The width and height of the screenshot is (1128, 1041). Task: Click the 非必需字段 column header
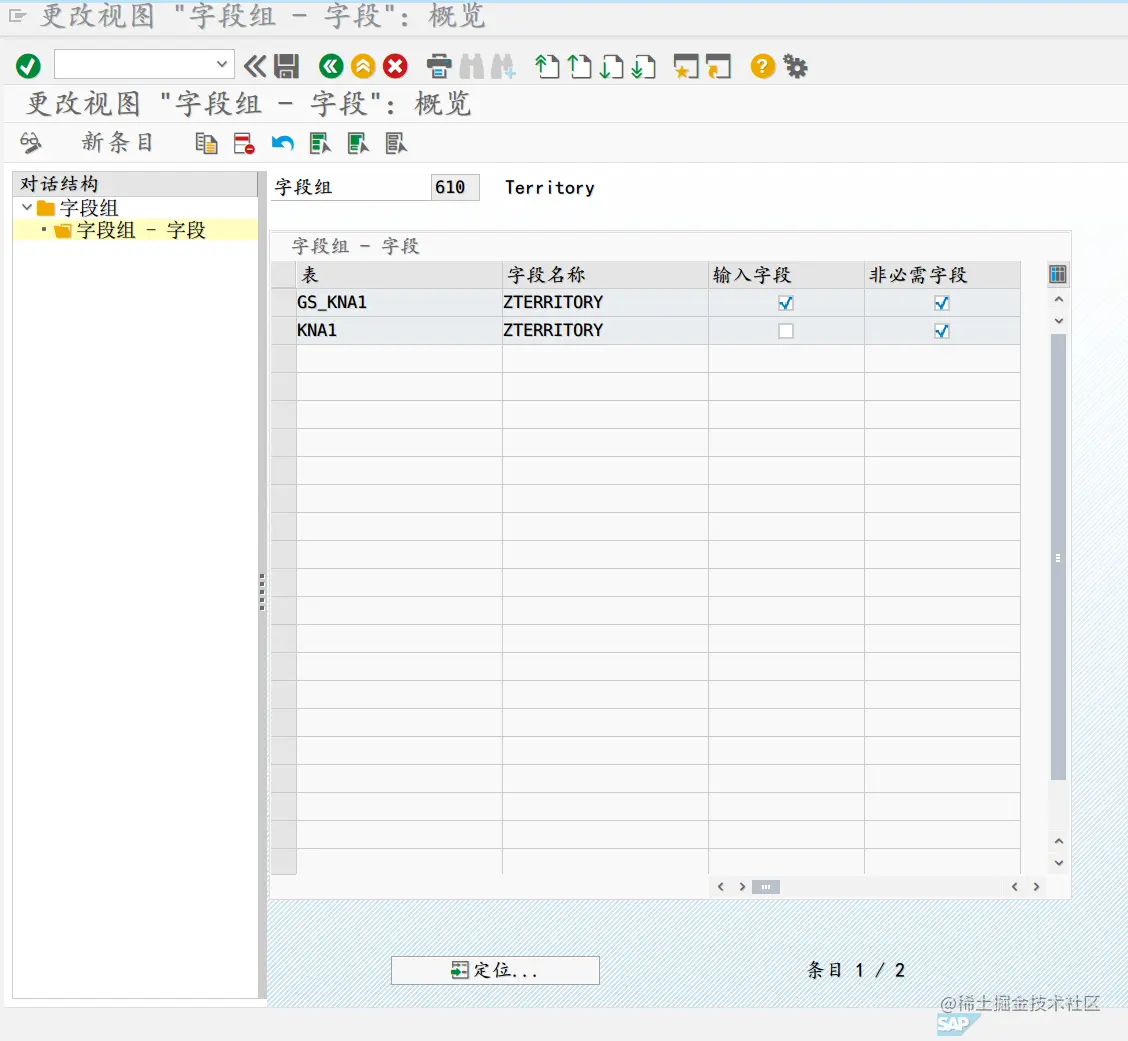[x=942, y=275]
